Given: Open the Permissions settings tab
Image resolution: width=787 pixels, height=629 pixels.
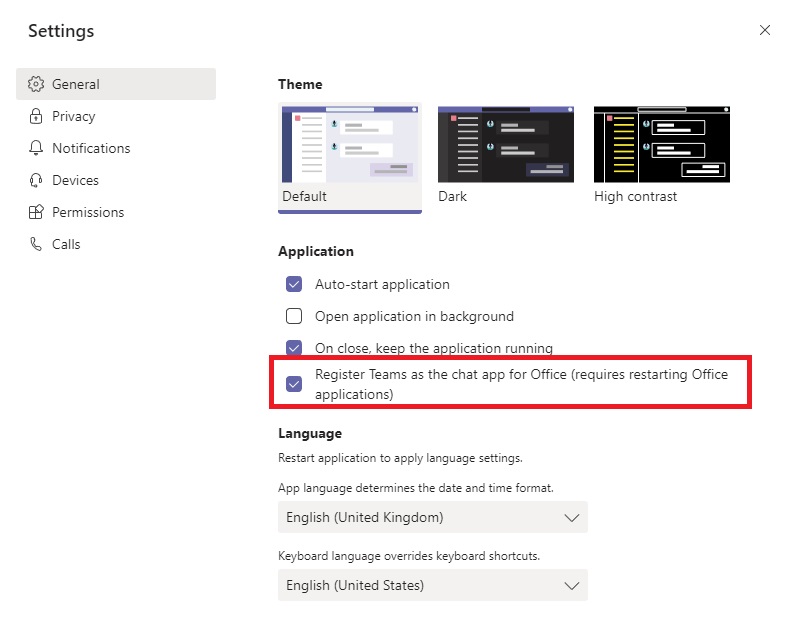Looking at the screenshot, I should (116, 212).
